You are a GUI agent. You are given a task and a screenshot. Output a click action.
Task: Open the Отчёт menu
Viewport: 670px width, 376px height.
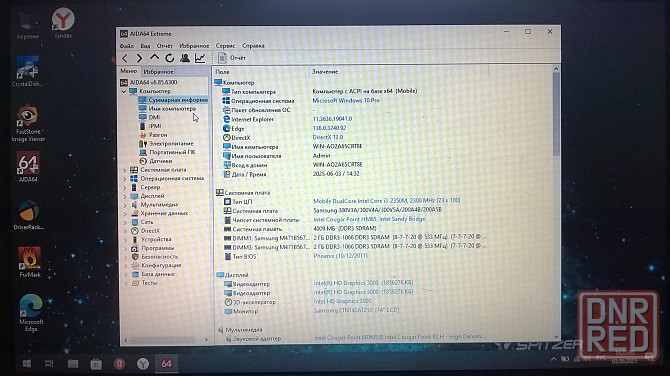165,46
